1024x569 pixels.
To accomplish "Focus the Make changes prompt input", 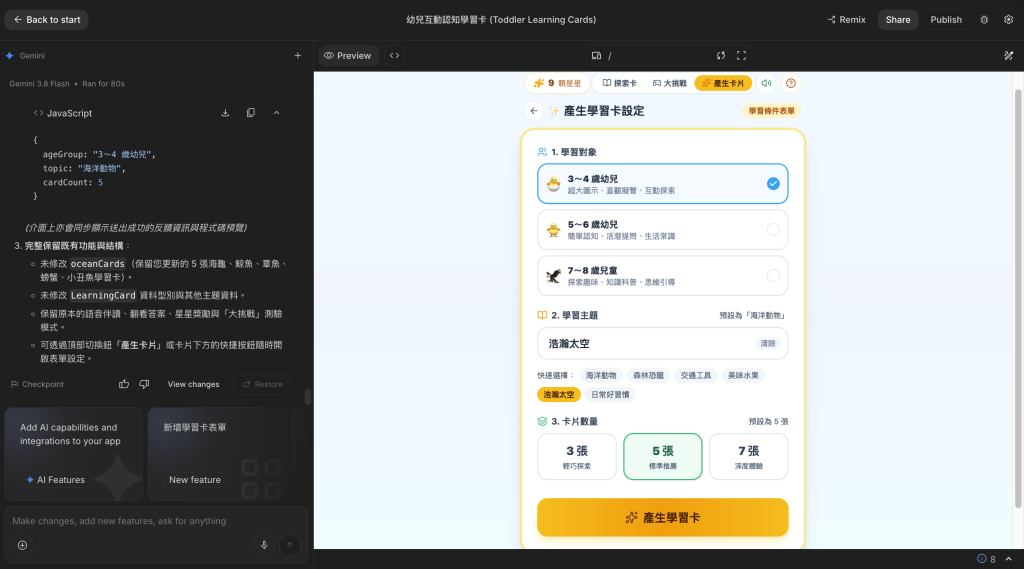I will (x=155, y=521).
